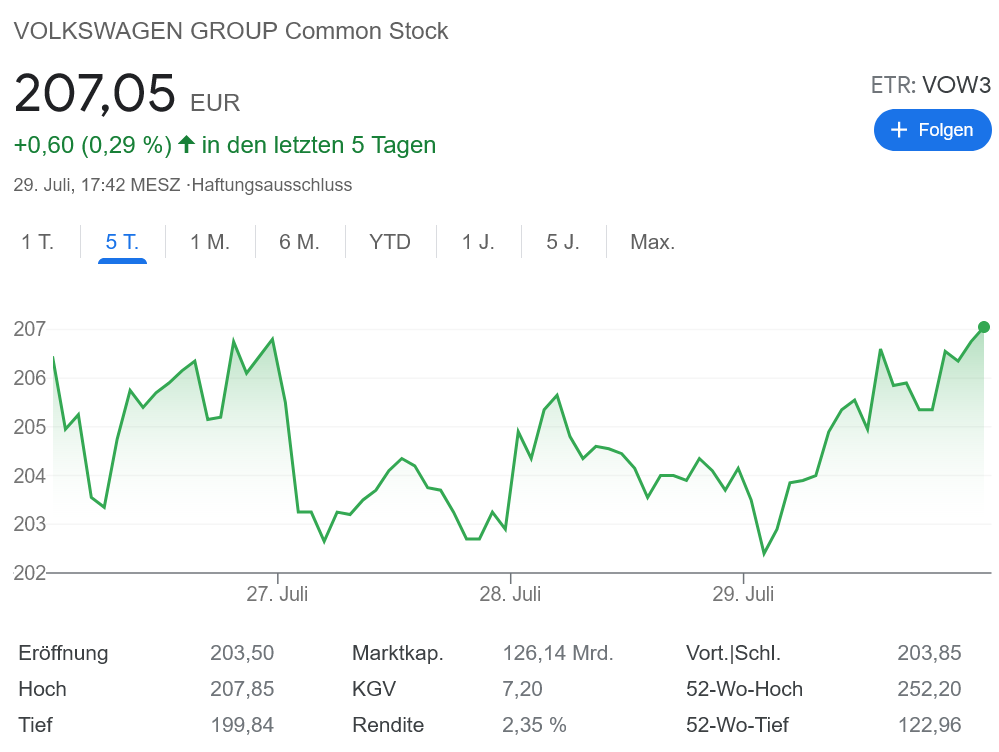This screenshot has height=752, width=999.
Task: Switch chart to 6 M. range
Action: click(x=299, y=242)
